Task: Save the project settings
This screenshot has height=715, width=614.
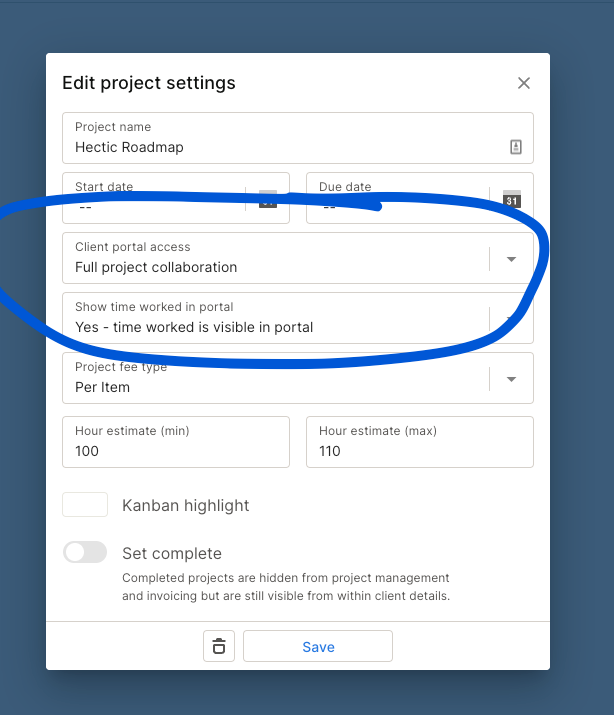Action: point(318,647)
